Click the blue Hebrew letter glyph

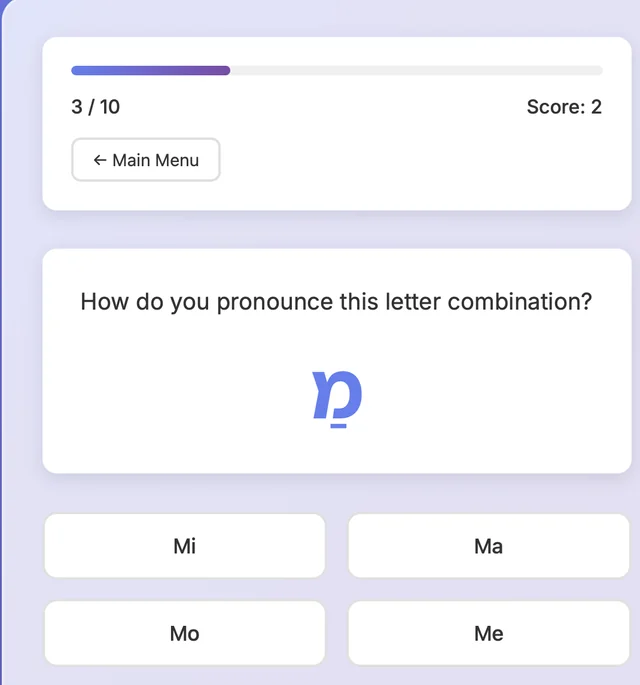click(337, 394)
